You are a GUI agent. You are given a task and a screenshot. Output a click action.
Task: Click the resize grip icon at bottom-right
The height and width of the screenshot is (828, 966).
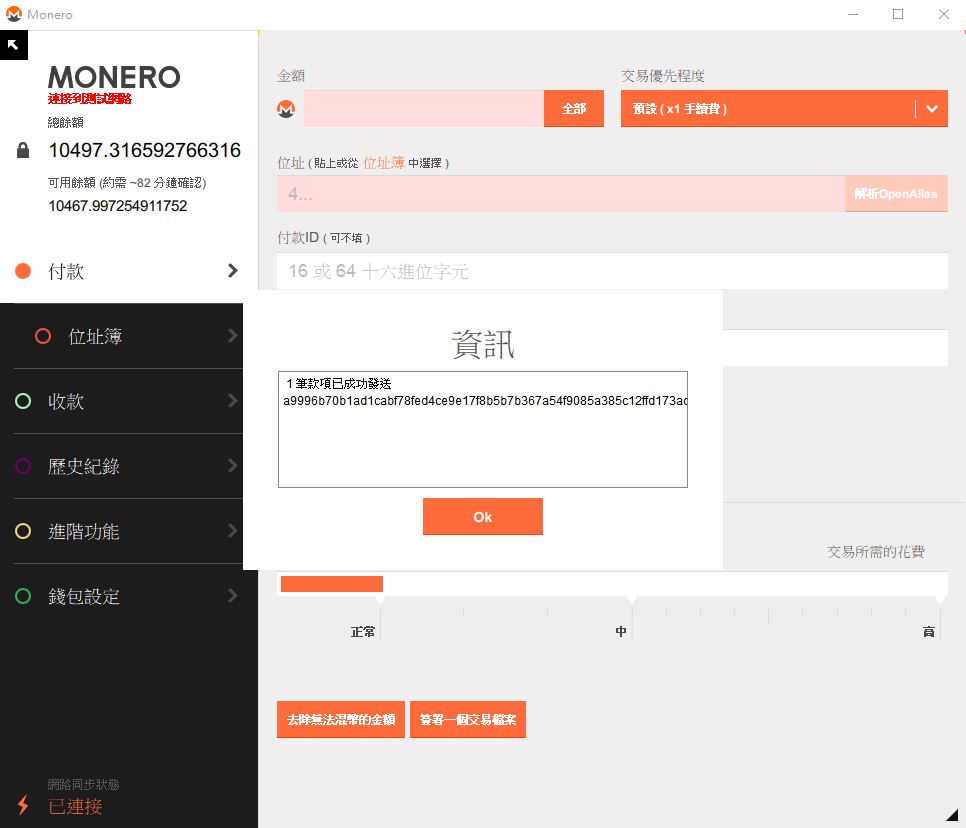pos(952,814)
